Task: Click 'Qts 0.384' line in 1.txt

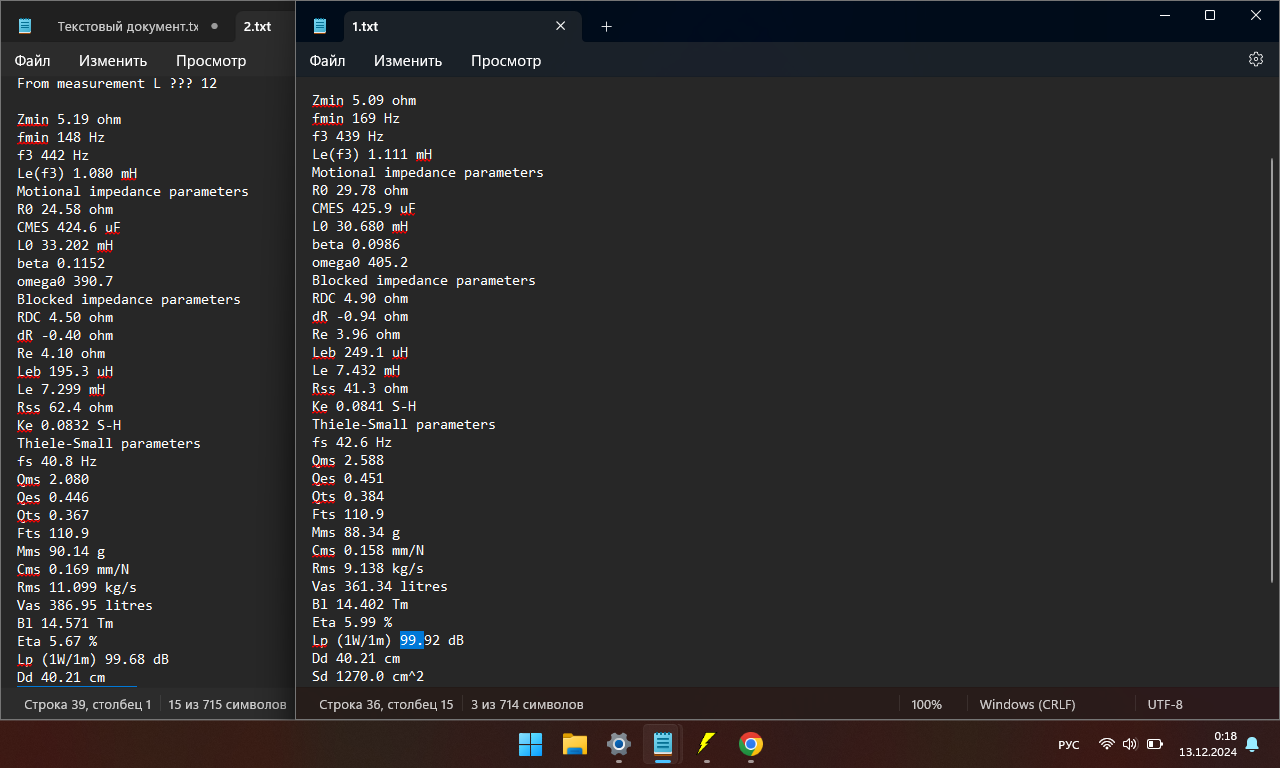Action: click(348, 496)
